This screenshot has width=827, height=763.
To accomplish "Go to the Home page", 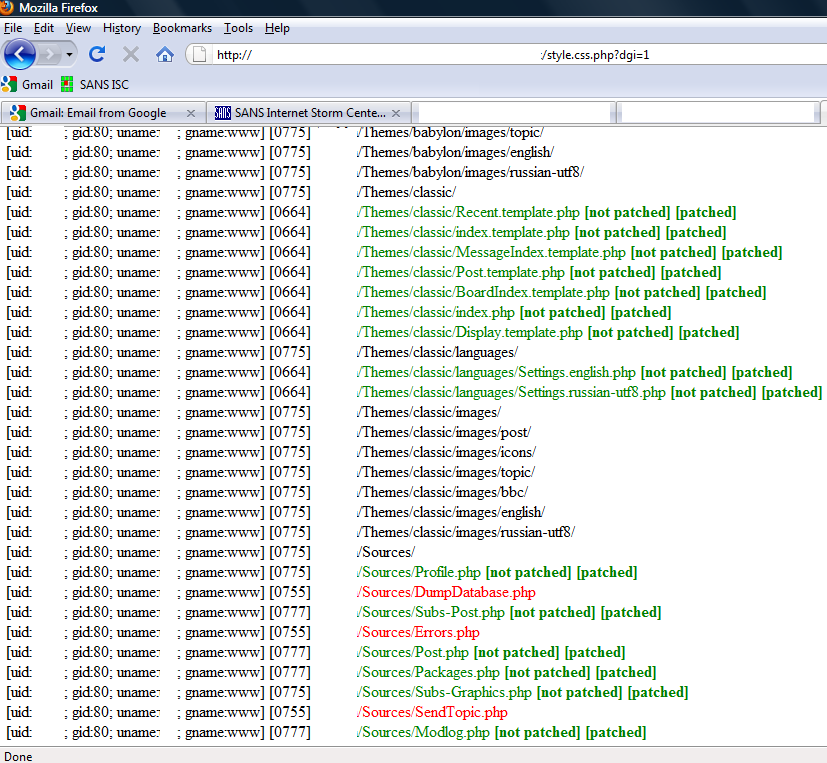I will [164, 54].
